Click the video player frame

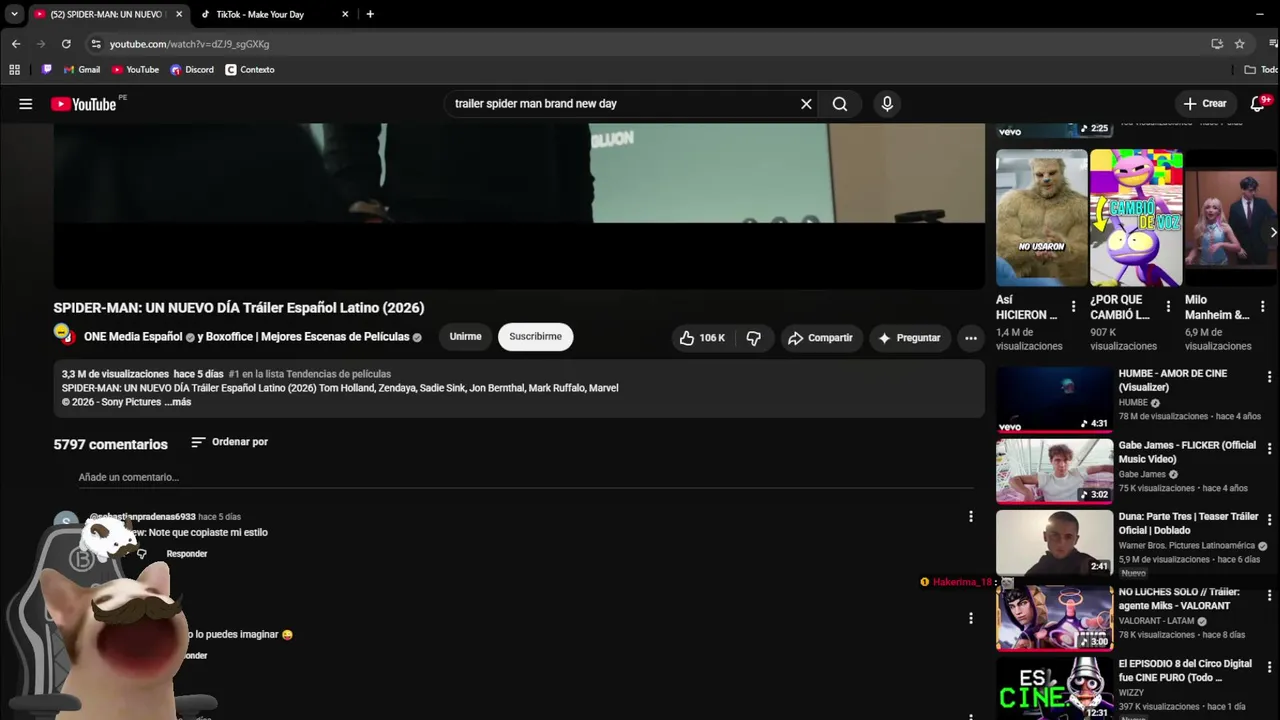pyautogui.click(x=519, y=206)
